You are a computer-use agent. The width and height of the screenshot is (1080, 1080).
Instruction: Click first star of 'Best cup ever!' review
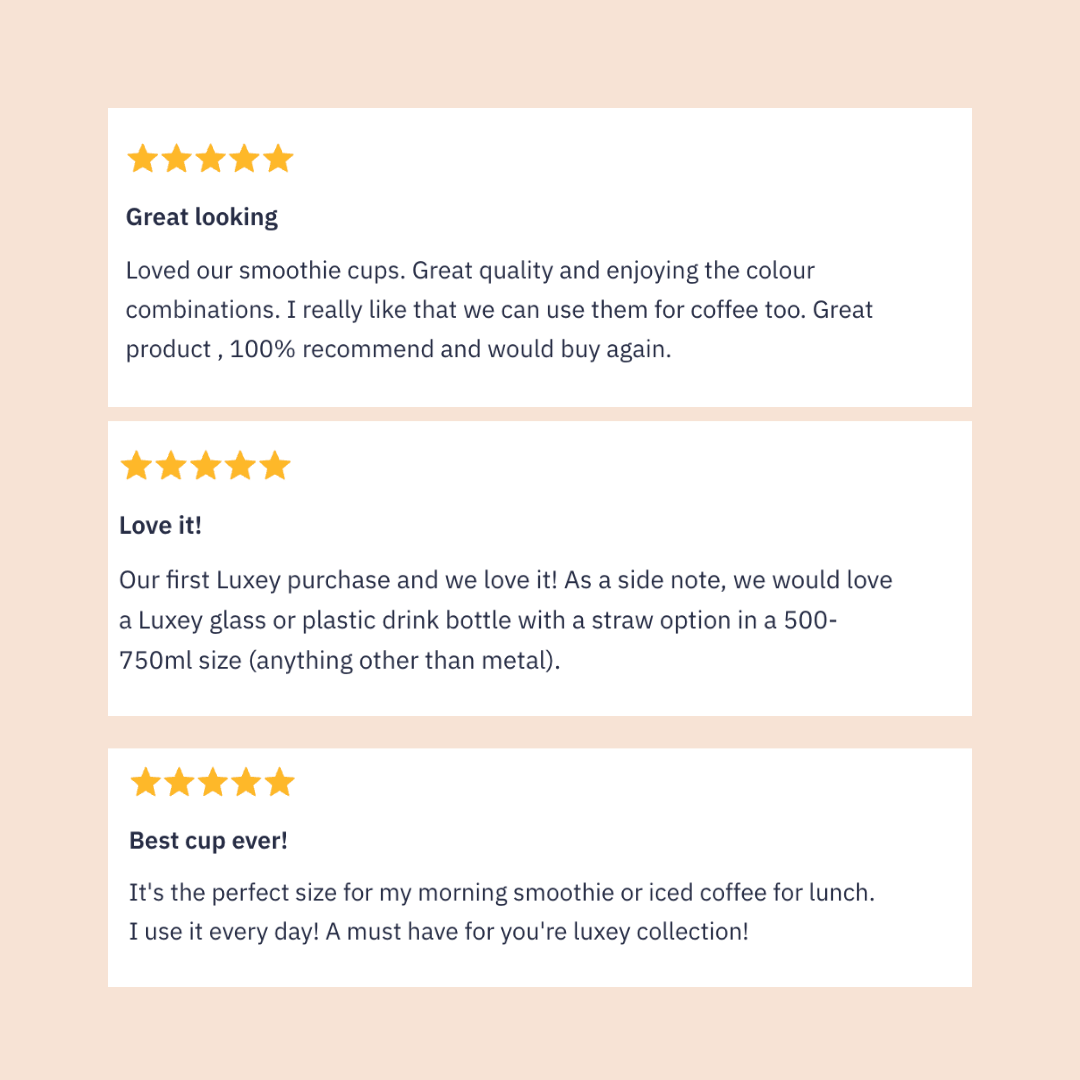(146, 782)
